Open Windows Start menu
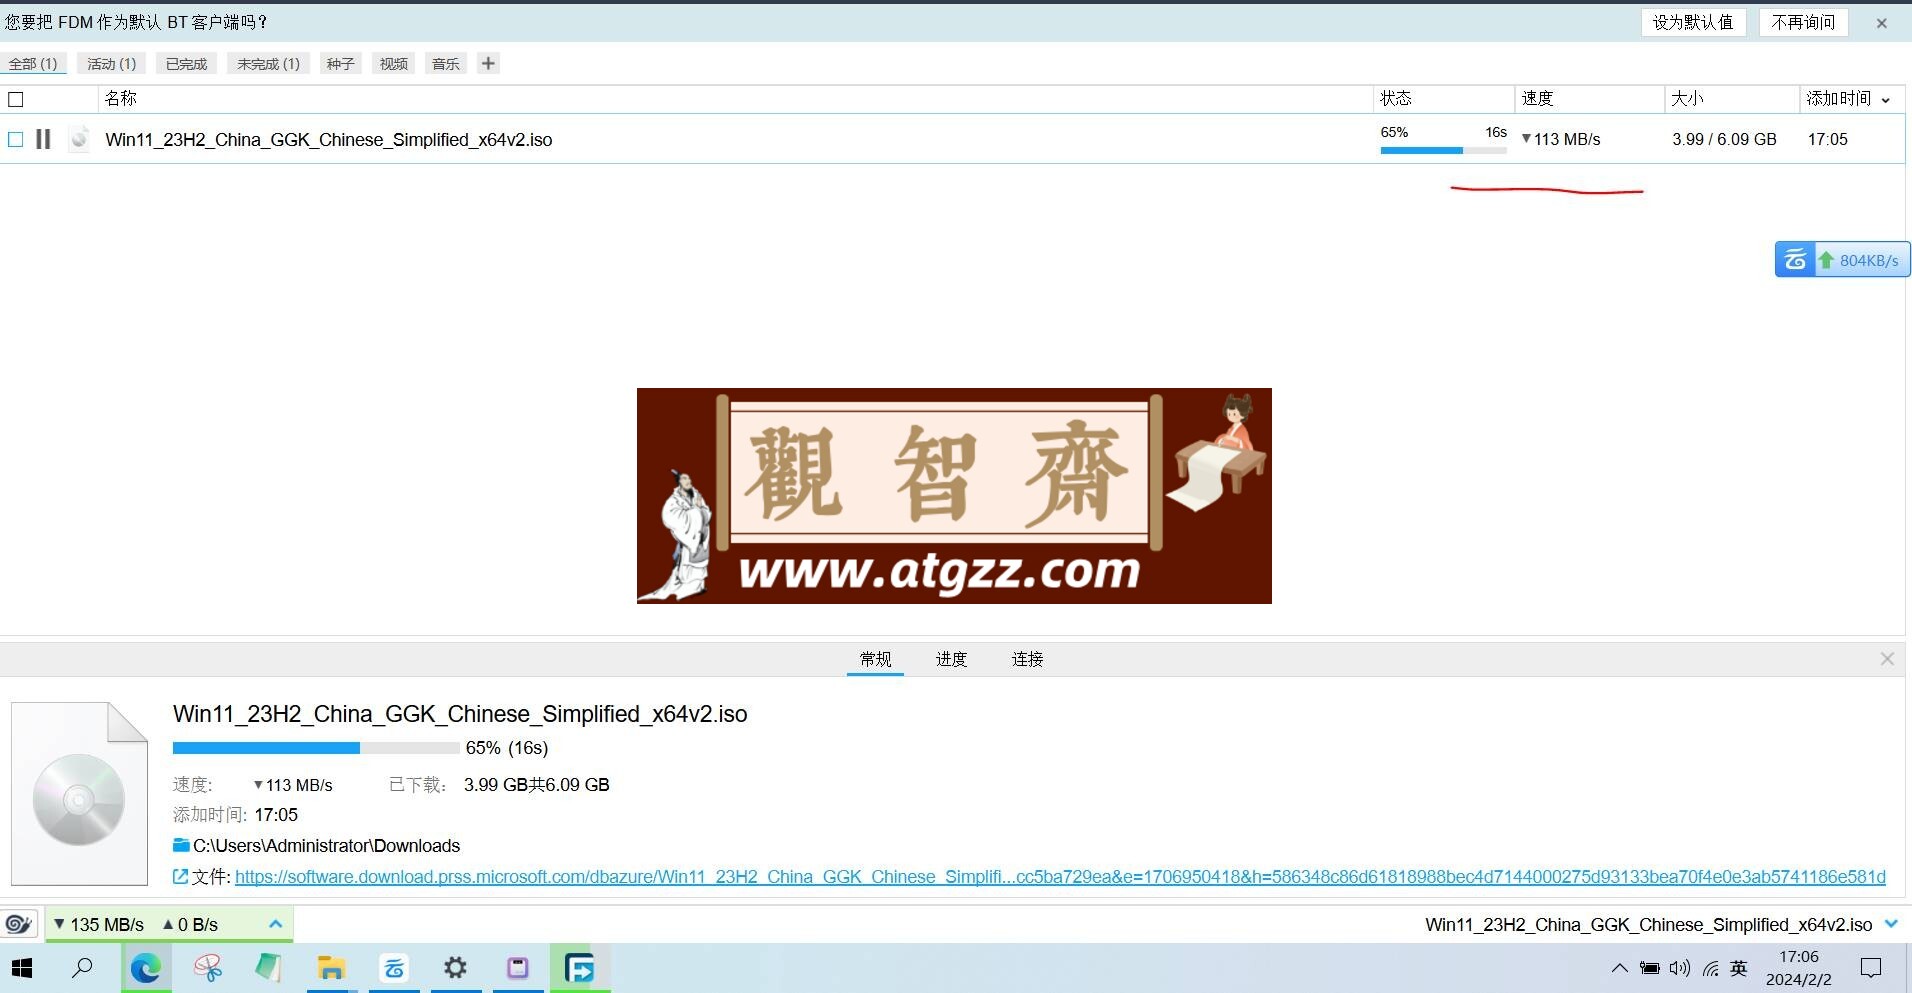Screen dimensions: 1912x993 click(22, 968)
